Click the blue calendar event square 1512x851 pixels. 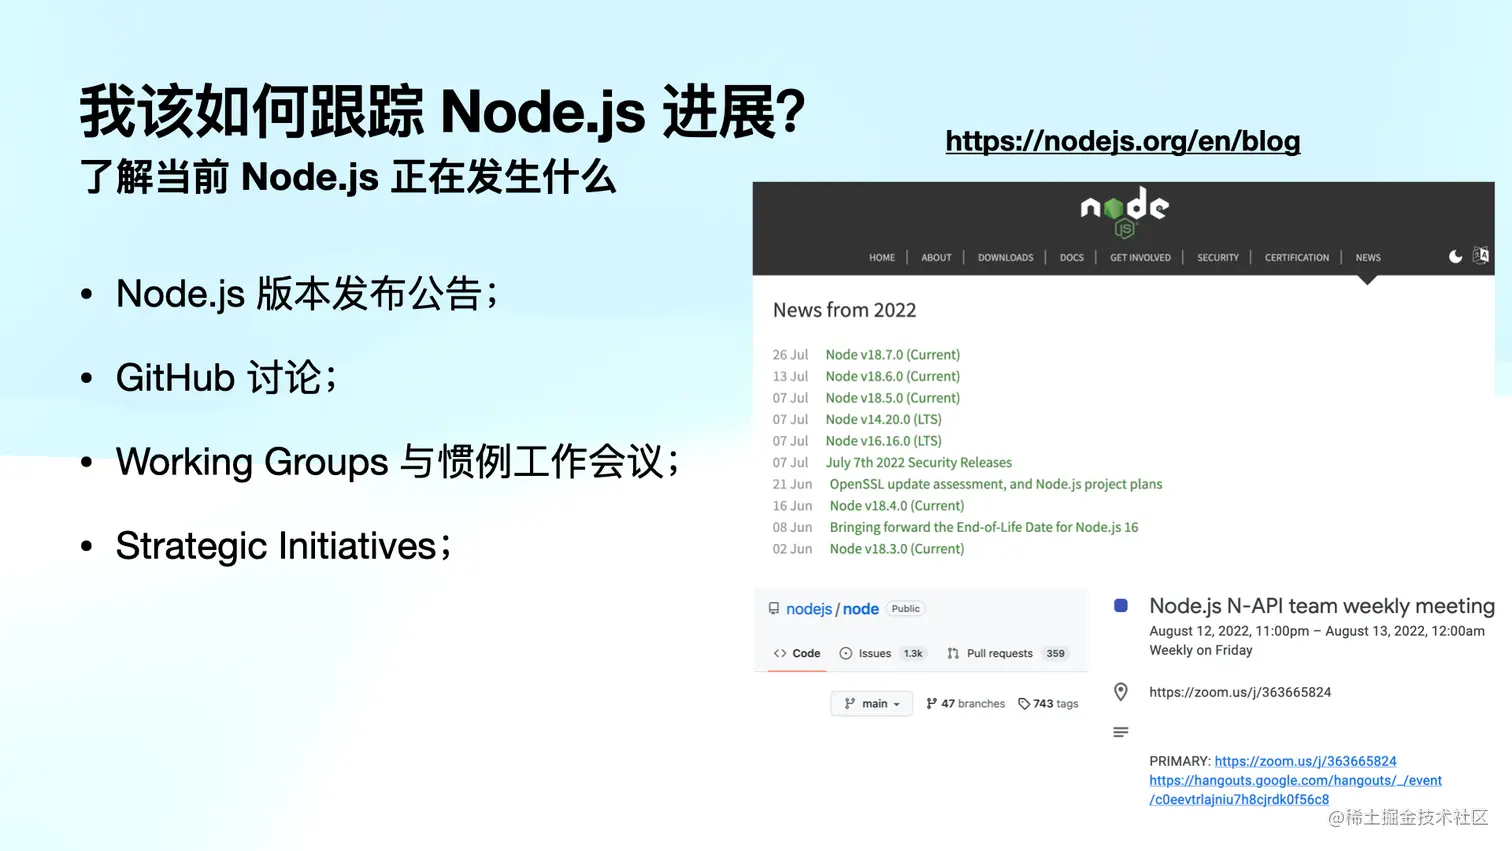point(1121,606)
